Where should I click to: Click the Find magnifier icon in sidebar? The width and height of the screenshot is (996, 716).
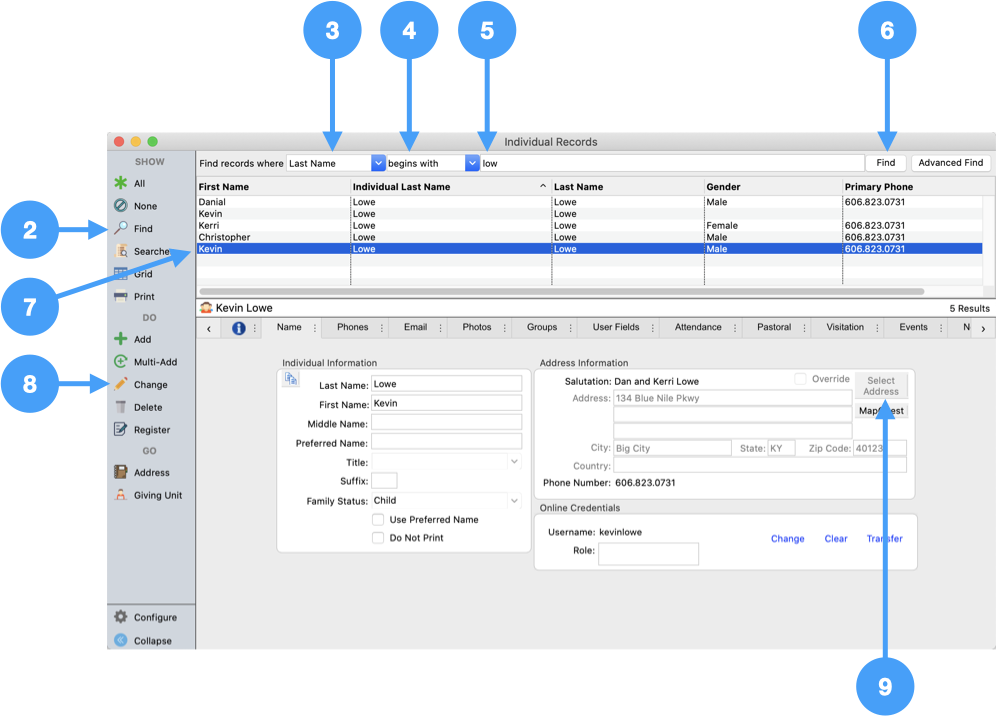tap(121, 228)
